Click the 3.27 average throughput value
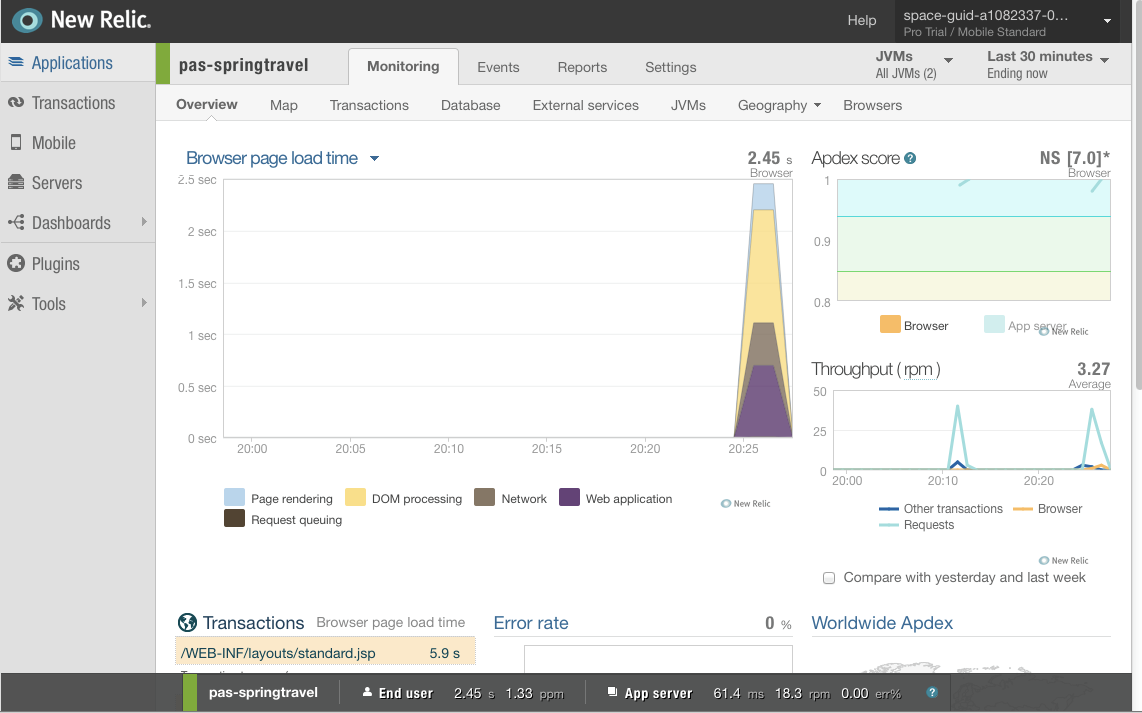1142x713 pixels. tap(1093, 369)
